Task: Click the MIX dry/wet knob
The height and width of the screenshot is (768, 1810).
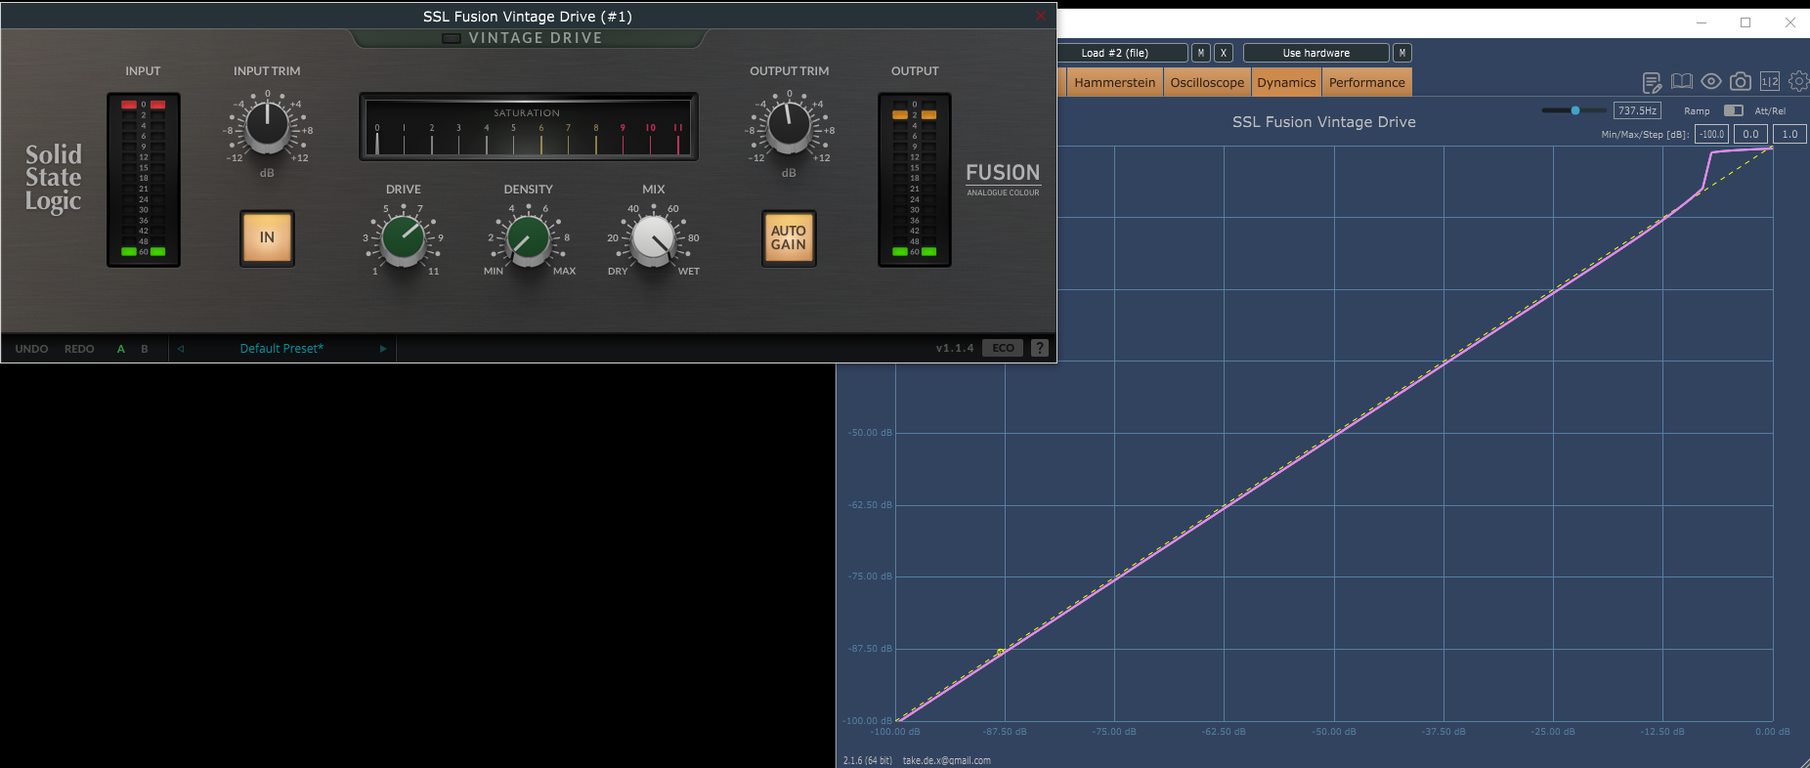Action: coord(654,240)
